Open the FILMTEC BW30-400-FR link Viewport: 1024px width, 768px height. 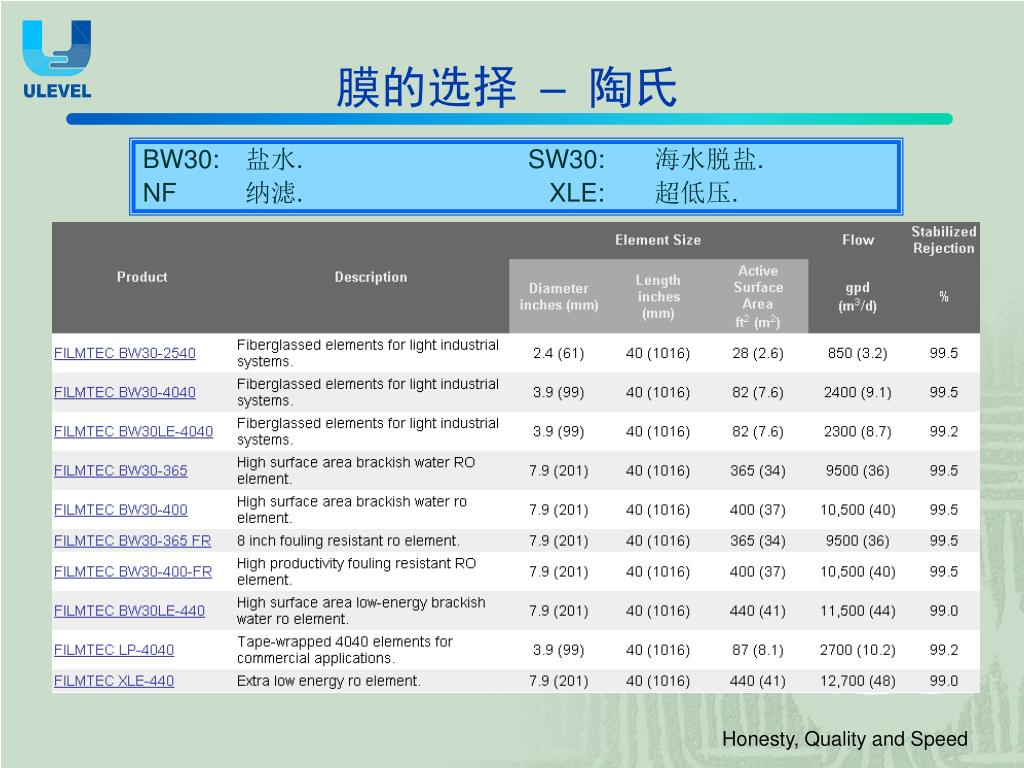pyautogui.click(x=133, y=572)
